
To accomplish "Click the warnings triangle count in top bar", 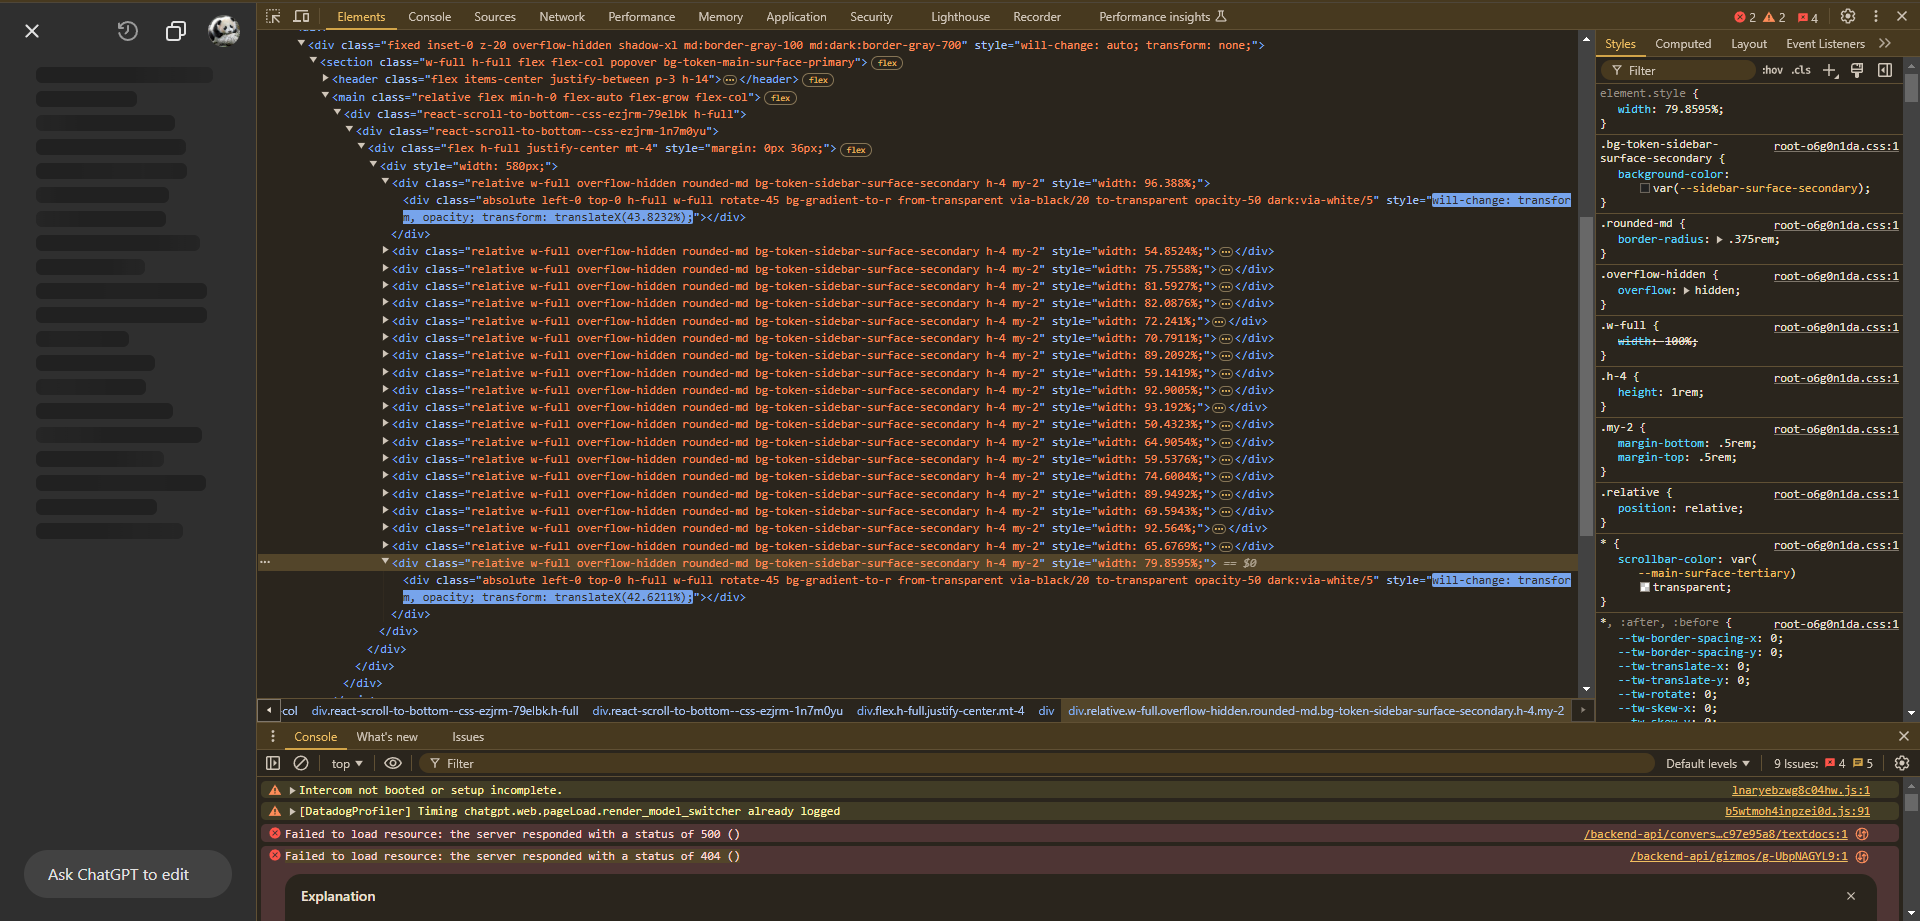I will point(1775,17).
